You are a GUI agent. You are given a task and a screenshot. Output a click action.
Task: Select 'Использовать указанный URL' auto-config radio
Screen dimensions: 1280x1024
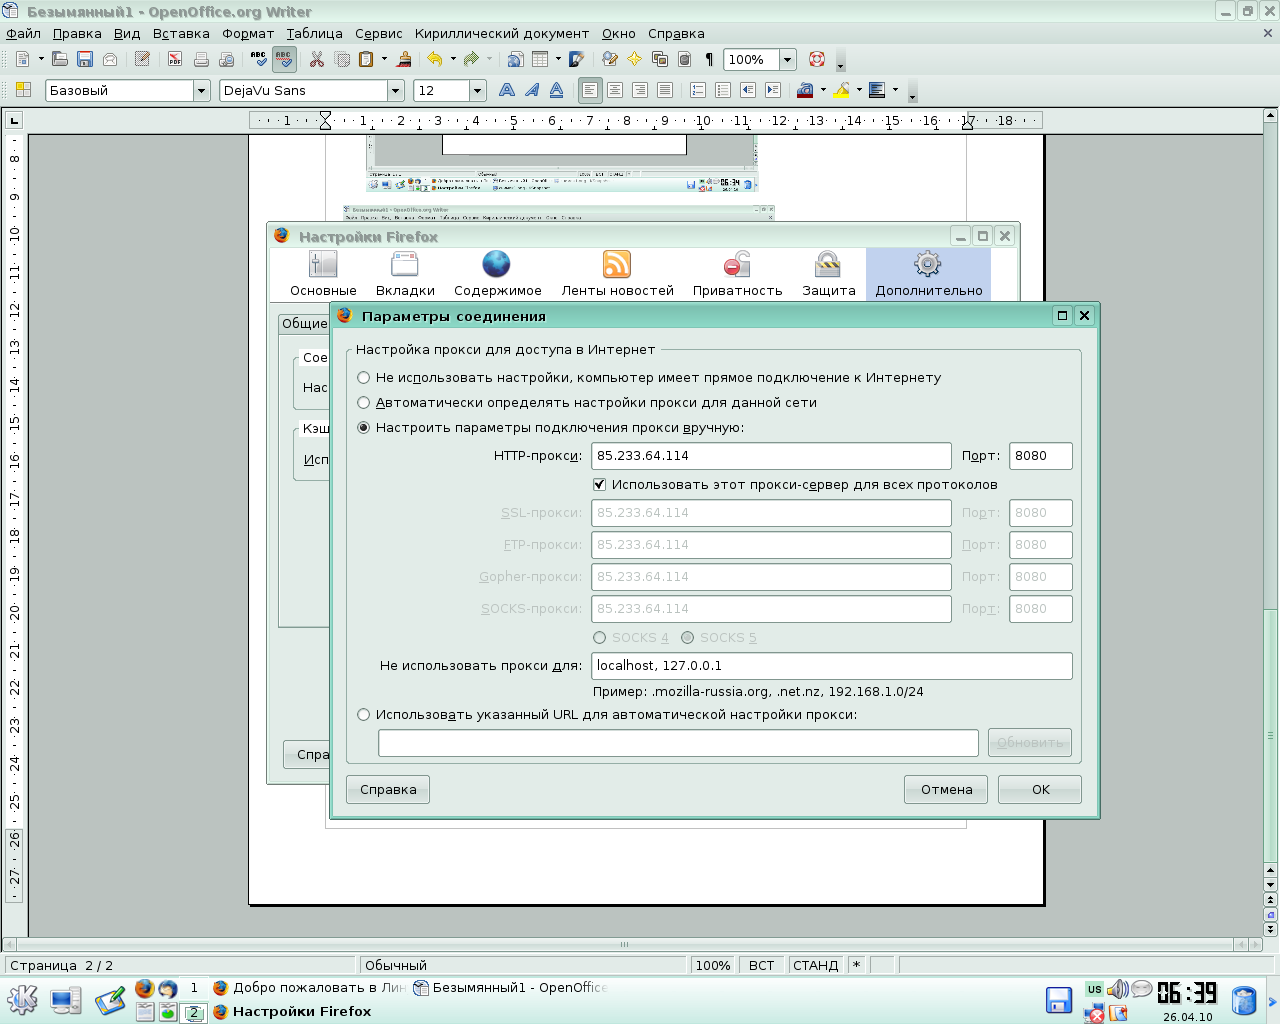[x=364, y=715]
